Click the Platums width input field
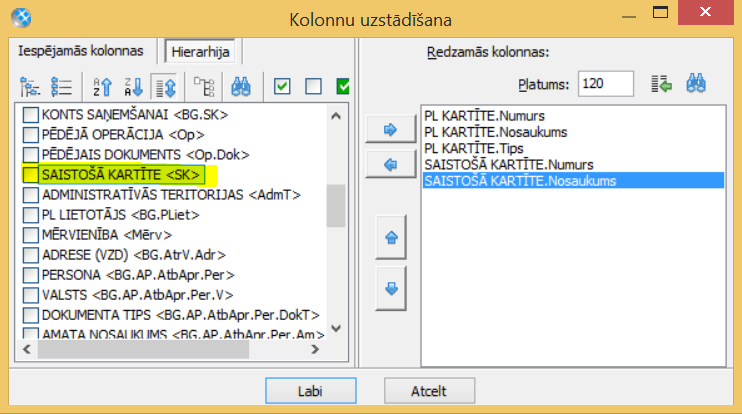 (x=606, y=84)
